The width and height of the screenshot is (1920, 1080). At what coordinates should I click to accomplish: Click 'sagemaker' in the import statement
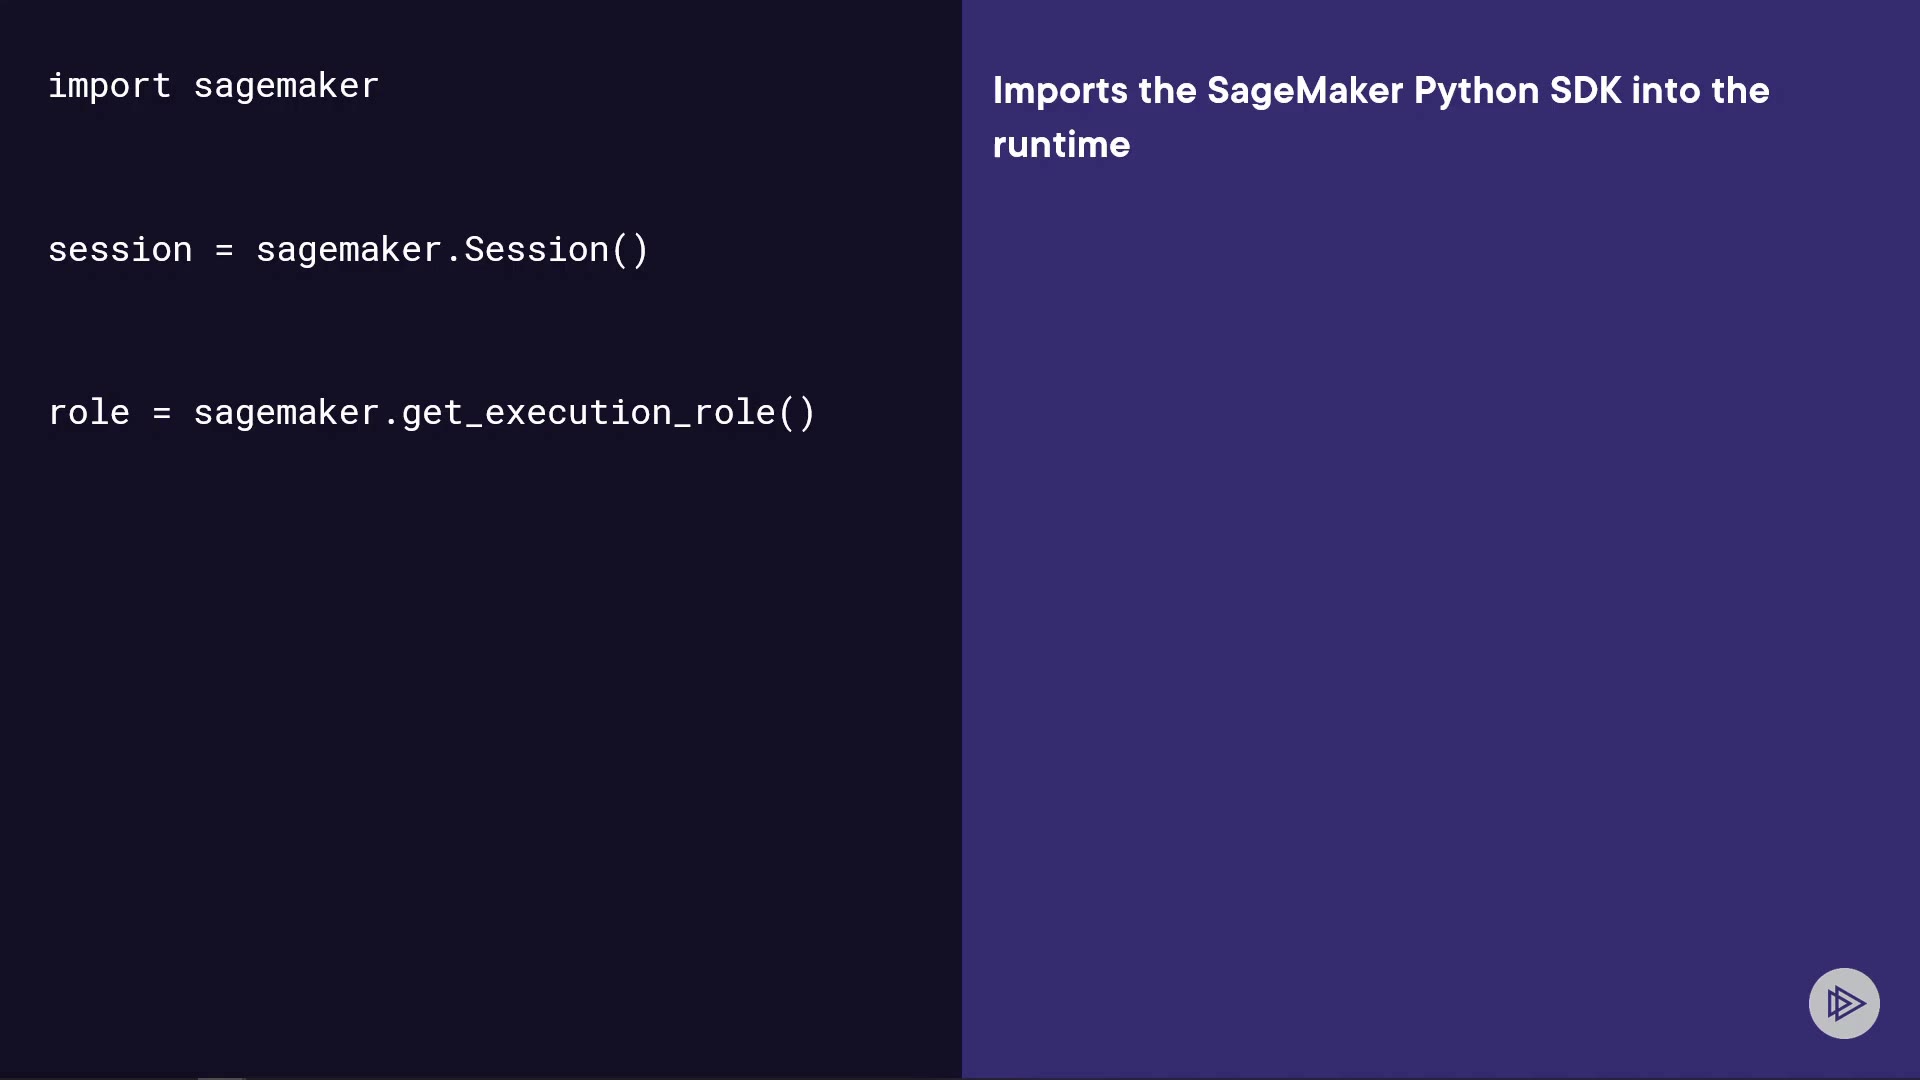tap(286, 86)
